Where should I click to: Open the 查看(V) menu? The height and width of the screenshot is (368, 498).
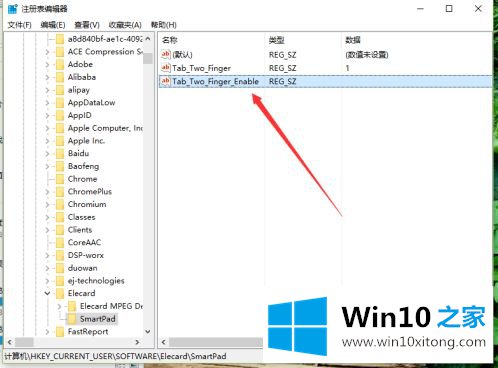click(87, 25)
